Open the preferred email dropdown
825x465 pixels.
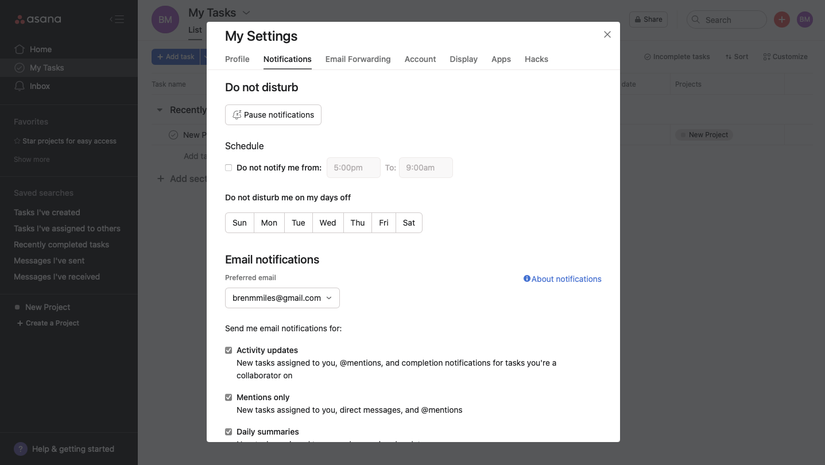[282, 298]
